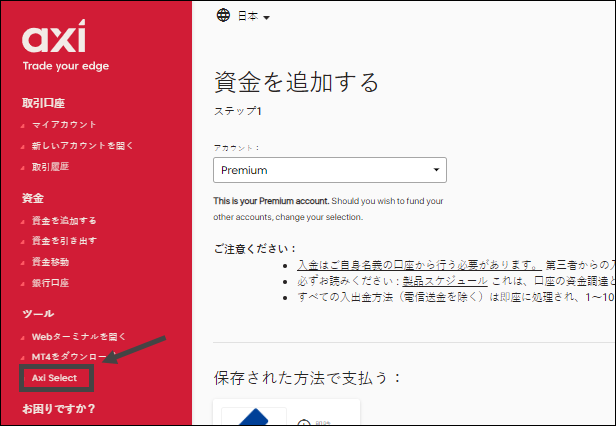The height and width of the screenshot is (426, 616).
Task: Expand the Premium account dropdown
Action: coord(330,170)
